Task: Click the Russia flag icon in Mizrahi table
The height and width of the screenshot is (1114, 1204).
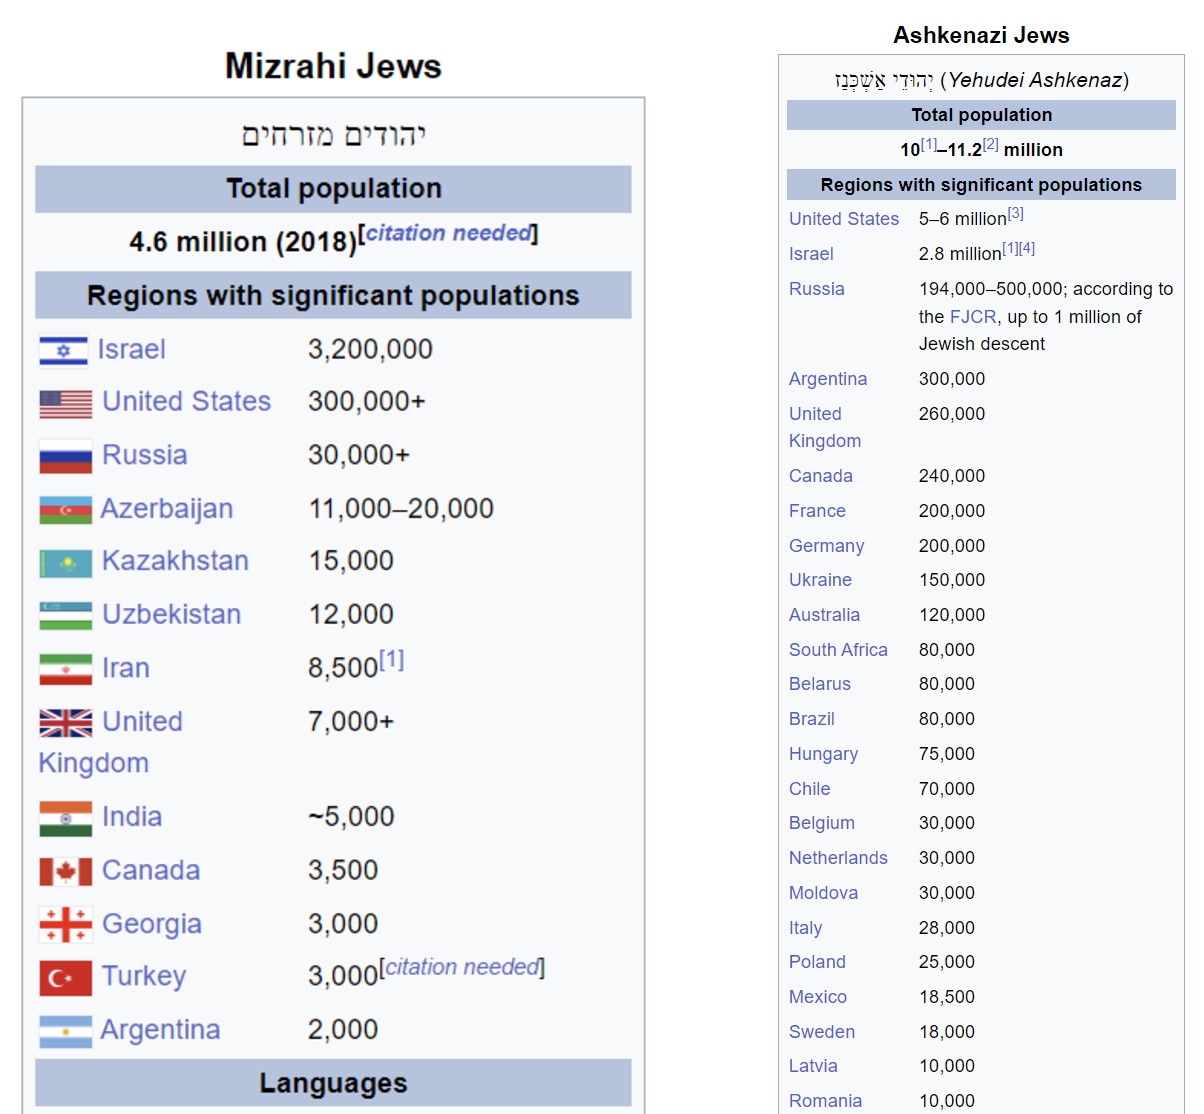Action: [x=66, y=457]
